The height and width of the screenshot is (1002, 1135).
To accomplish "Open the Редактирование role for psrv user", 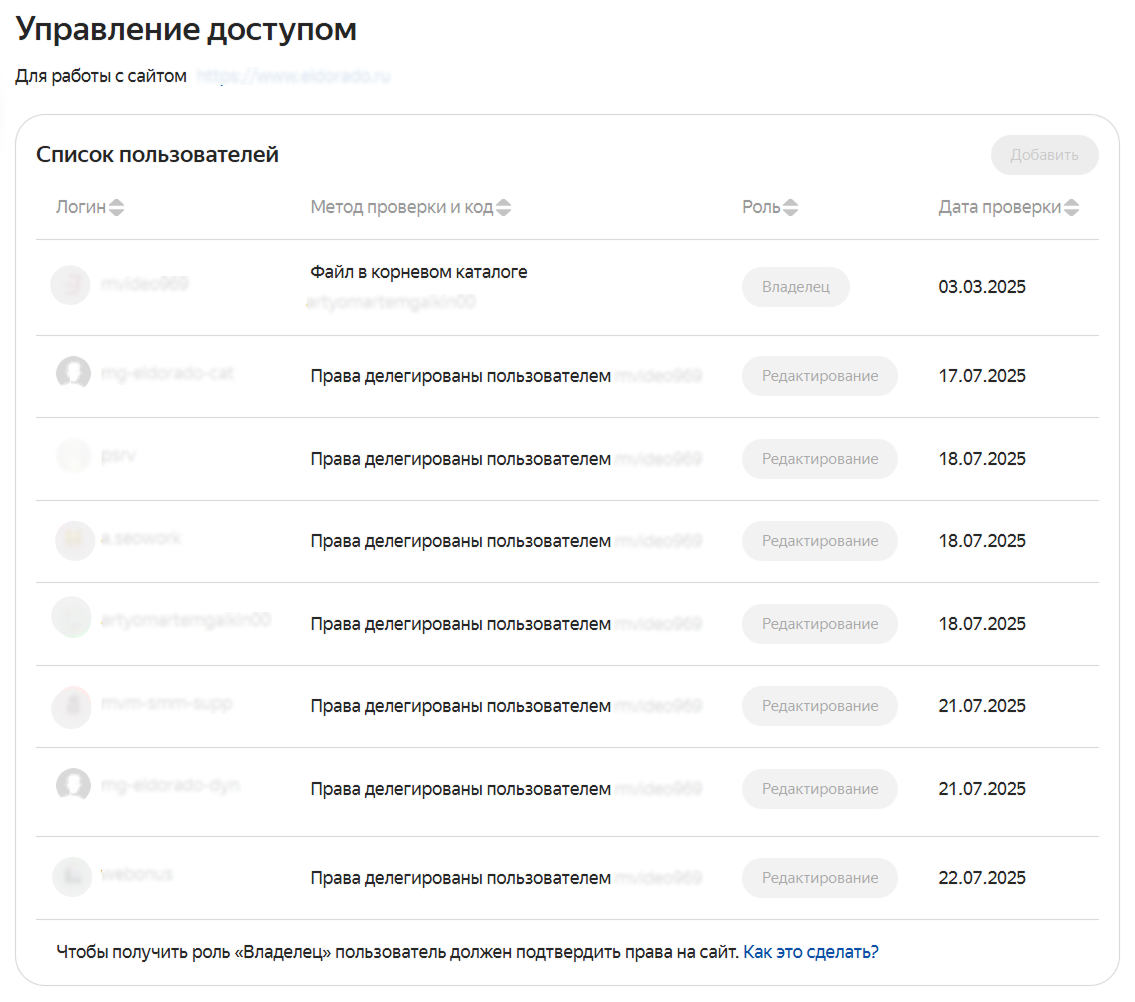I will coord(819,459).
